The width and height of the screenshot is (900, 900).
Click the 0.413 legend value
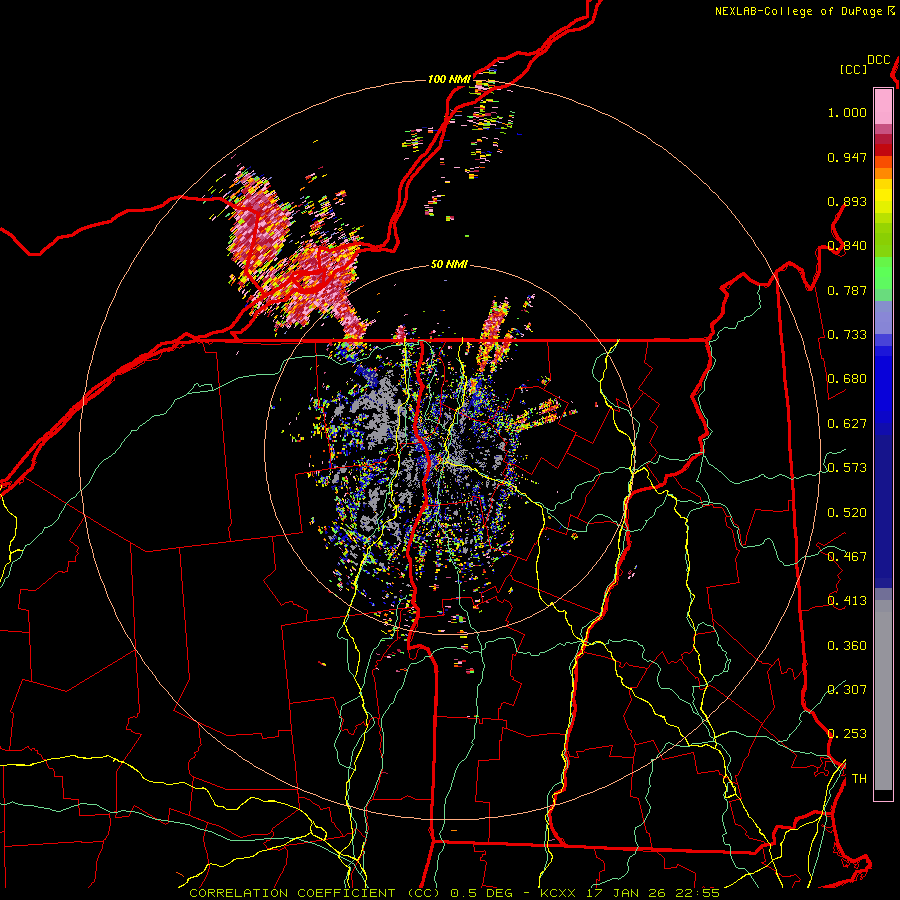tap(847, 601)
